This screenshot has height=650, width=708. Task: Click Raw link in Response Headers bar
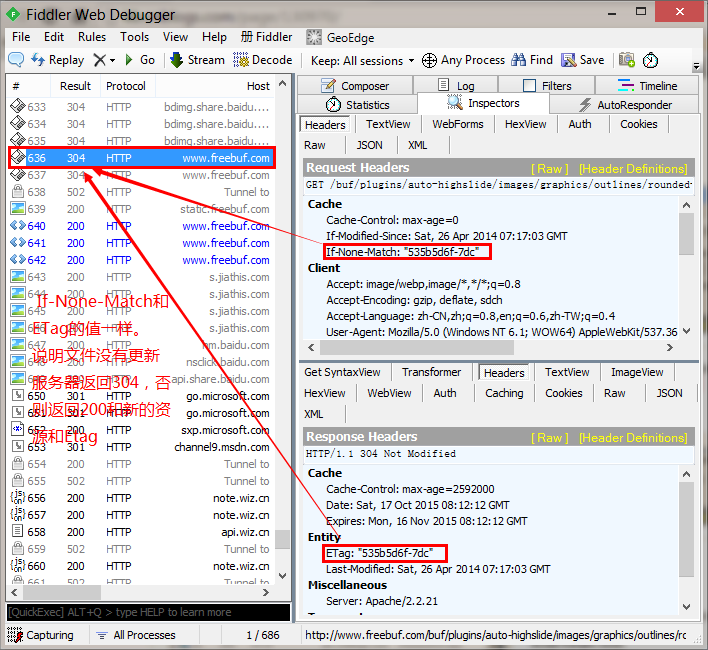(550, 438)
